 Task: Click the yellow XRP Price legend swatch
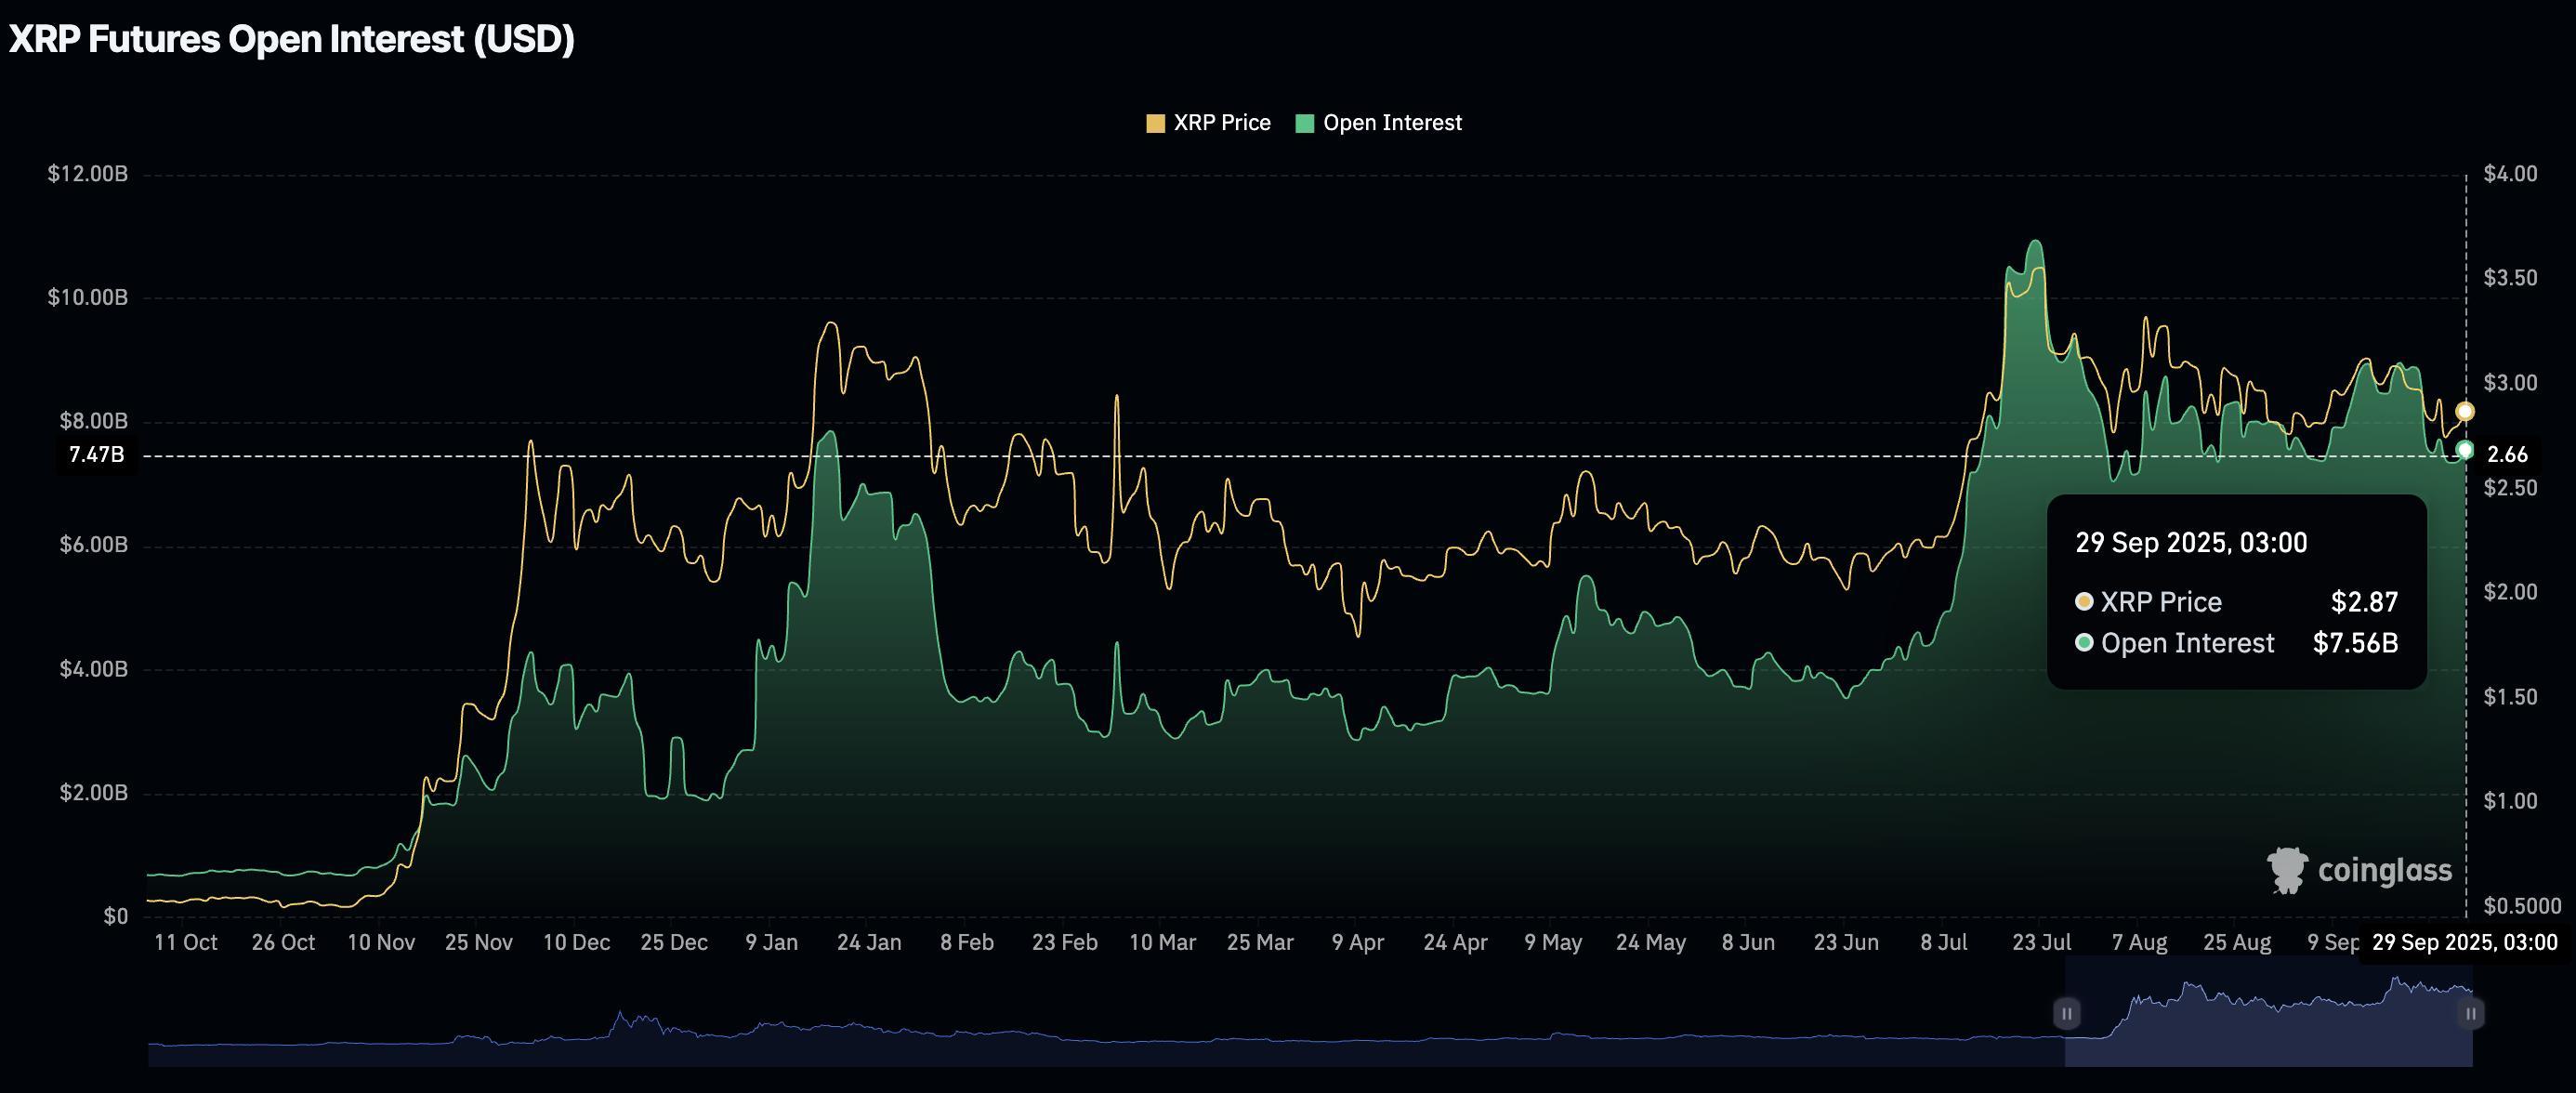click(1157, 122)
